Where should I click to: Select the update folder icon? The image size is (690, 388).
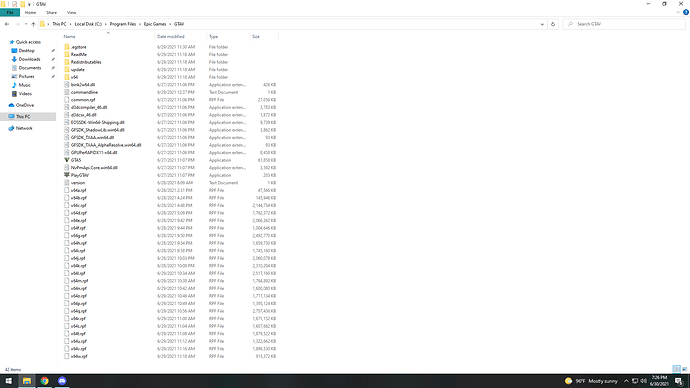click(67, 70)
